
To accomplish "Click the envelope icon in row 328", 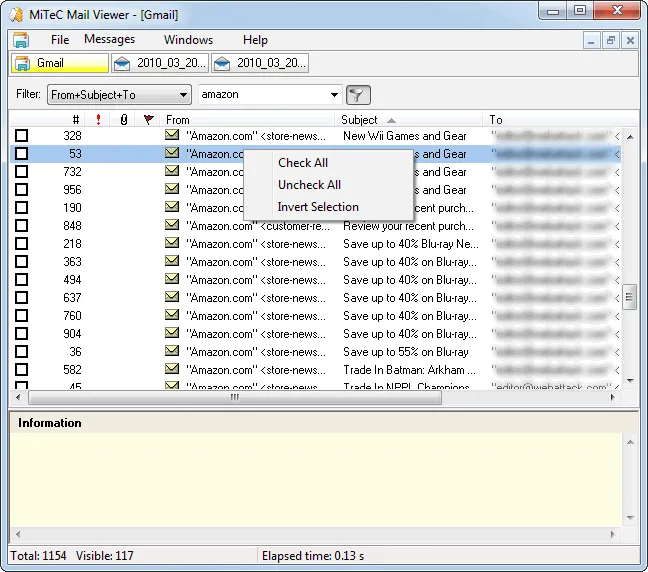I will click(172, 135).
